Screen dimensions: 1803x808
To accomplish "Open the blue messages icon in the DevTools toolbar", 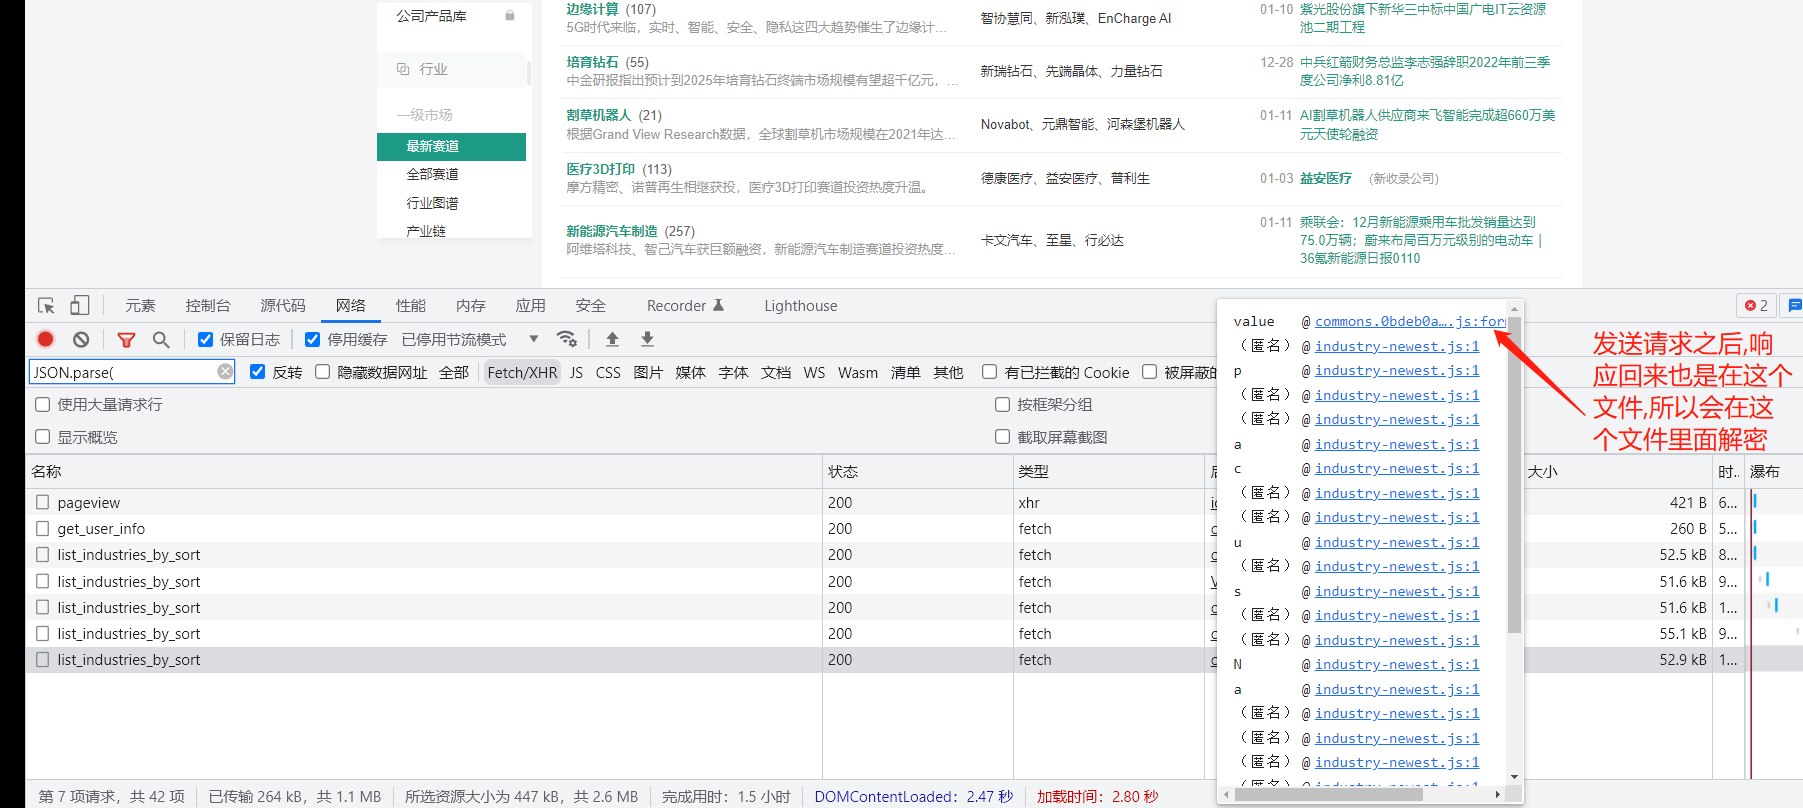I will tap(1794, 306).
